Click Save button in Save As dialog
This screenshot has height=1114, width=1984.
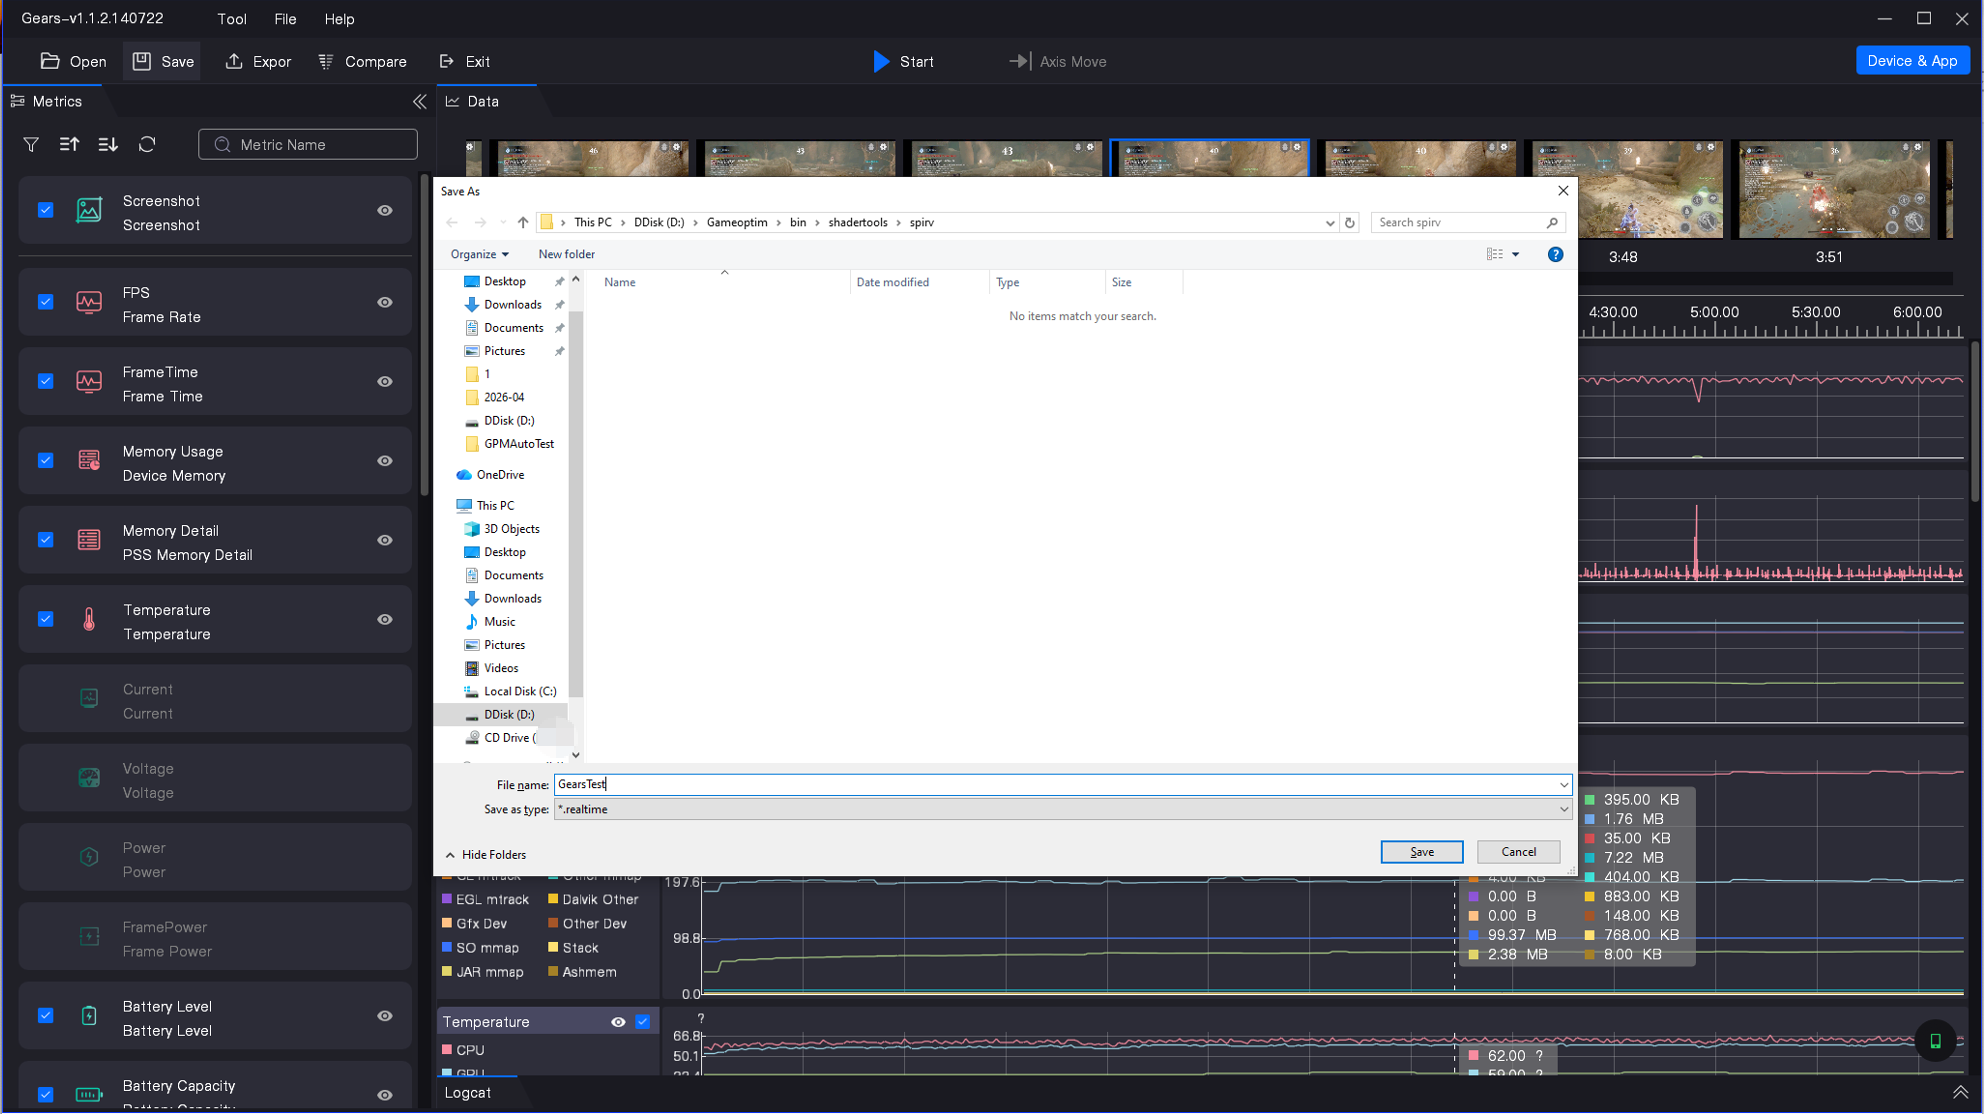pyautogui.click(x=1421, y=852)
